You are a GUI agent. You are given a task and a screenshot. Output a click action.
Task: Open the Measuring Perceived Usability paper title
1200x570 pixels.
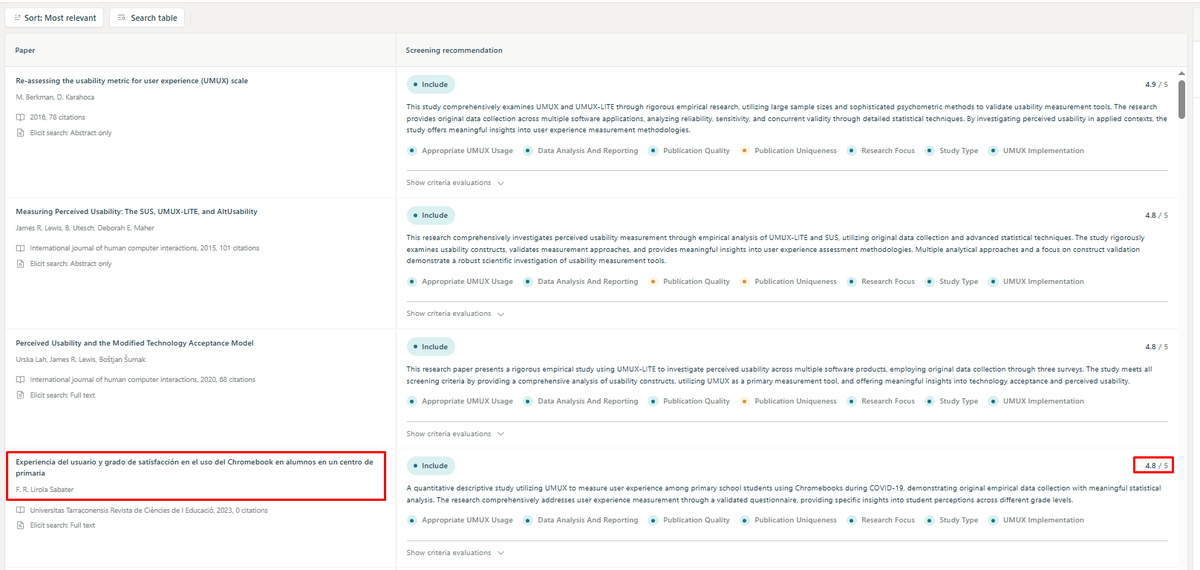point(136,211)
